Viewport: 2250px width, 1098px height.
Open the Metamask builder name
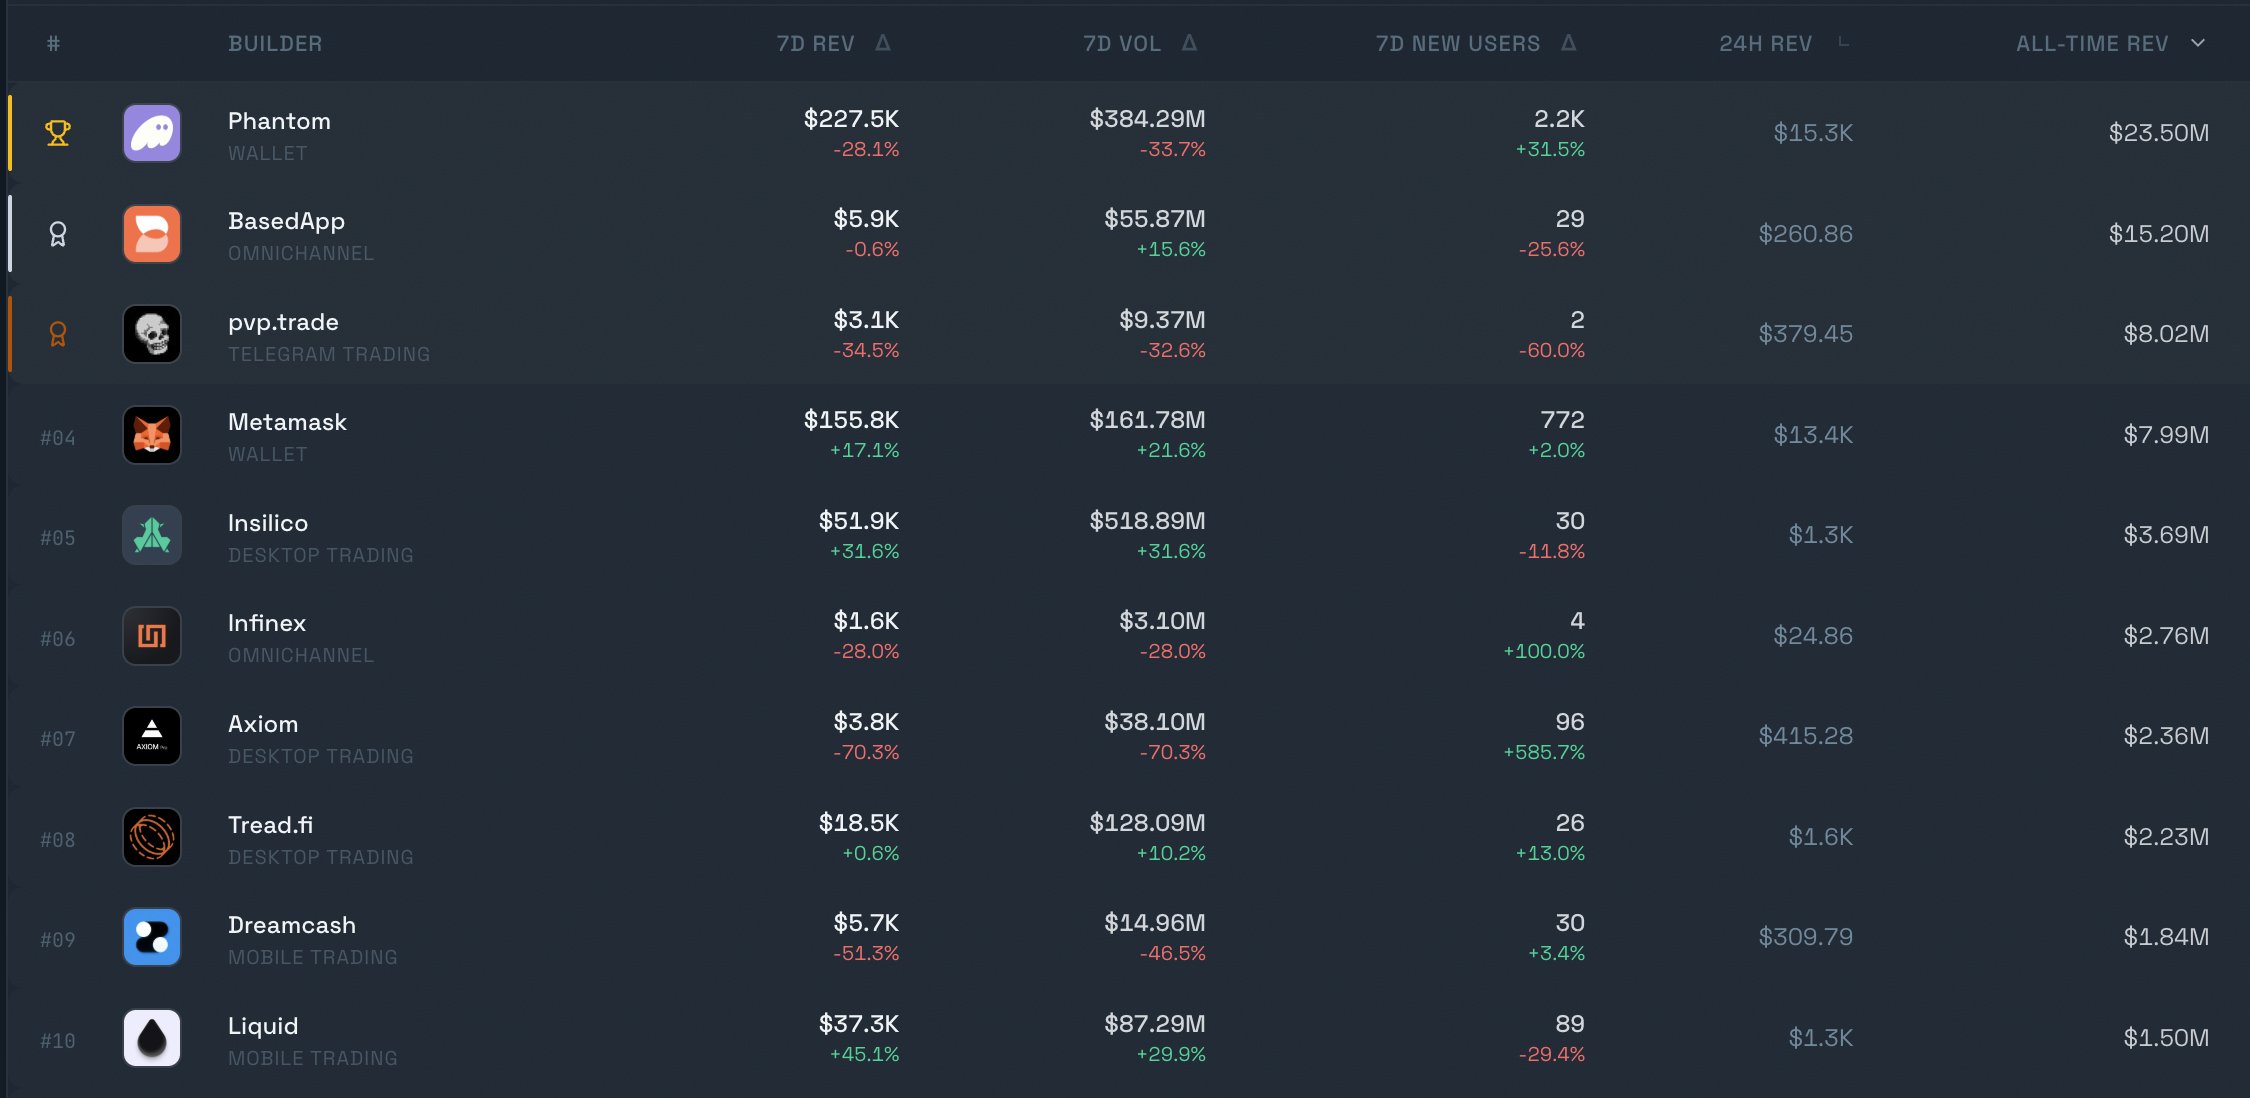coord(287,422)
